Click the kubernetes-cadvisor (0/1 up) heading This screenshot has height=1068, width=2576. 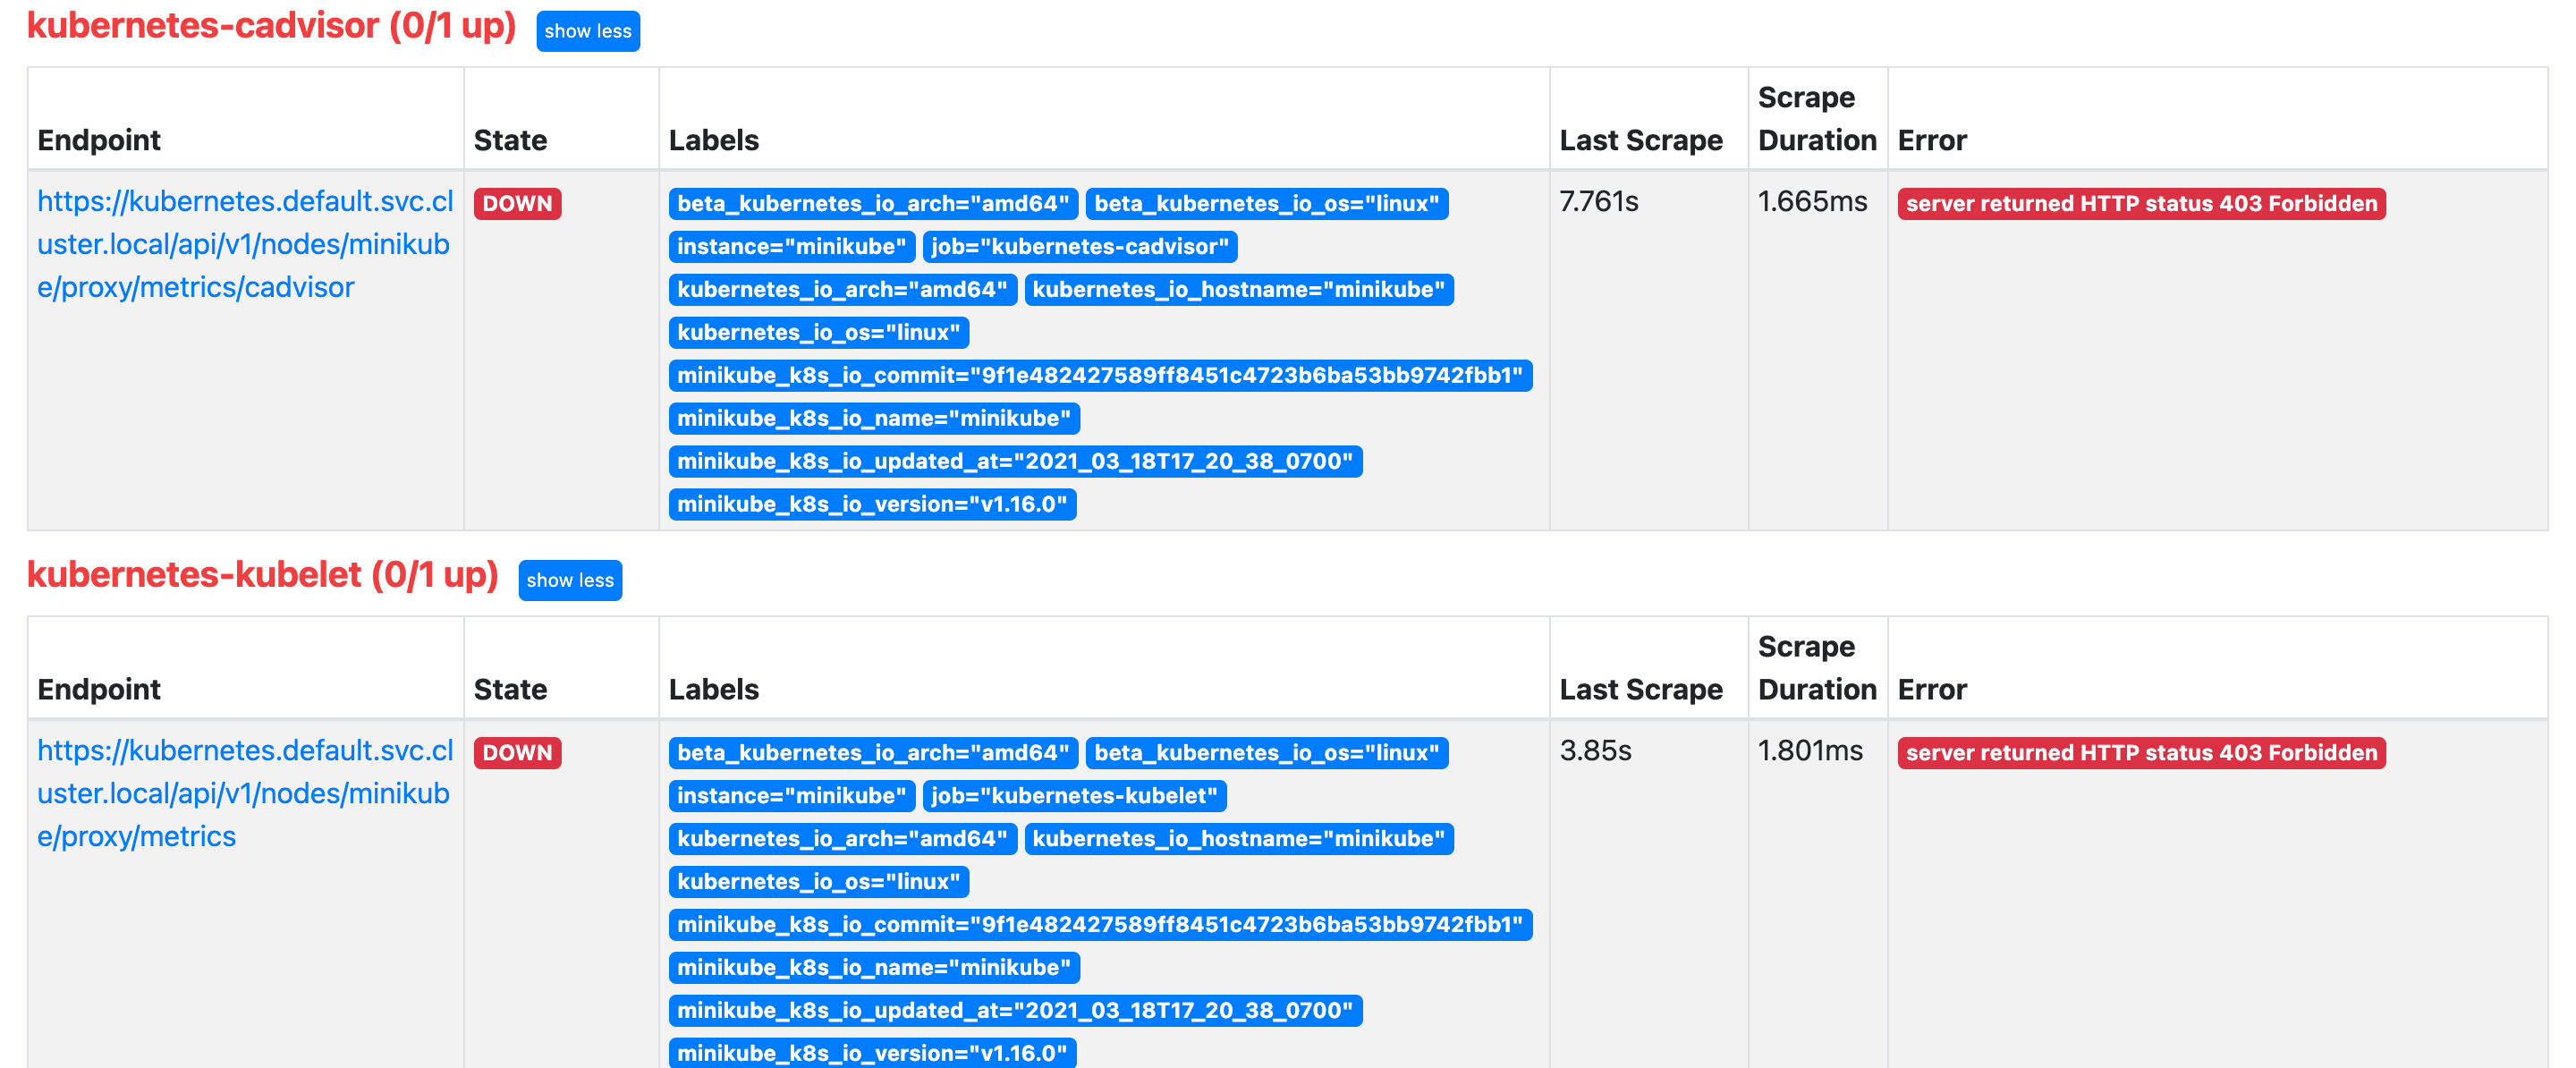click(x=270, y=28)
